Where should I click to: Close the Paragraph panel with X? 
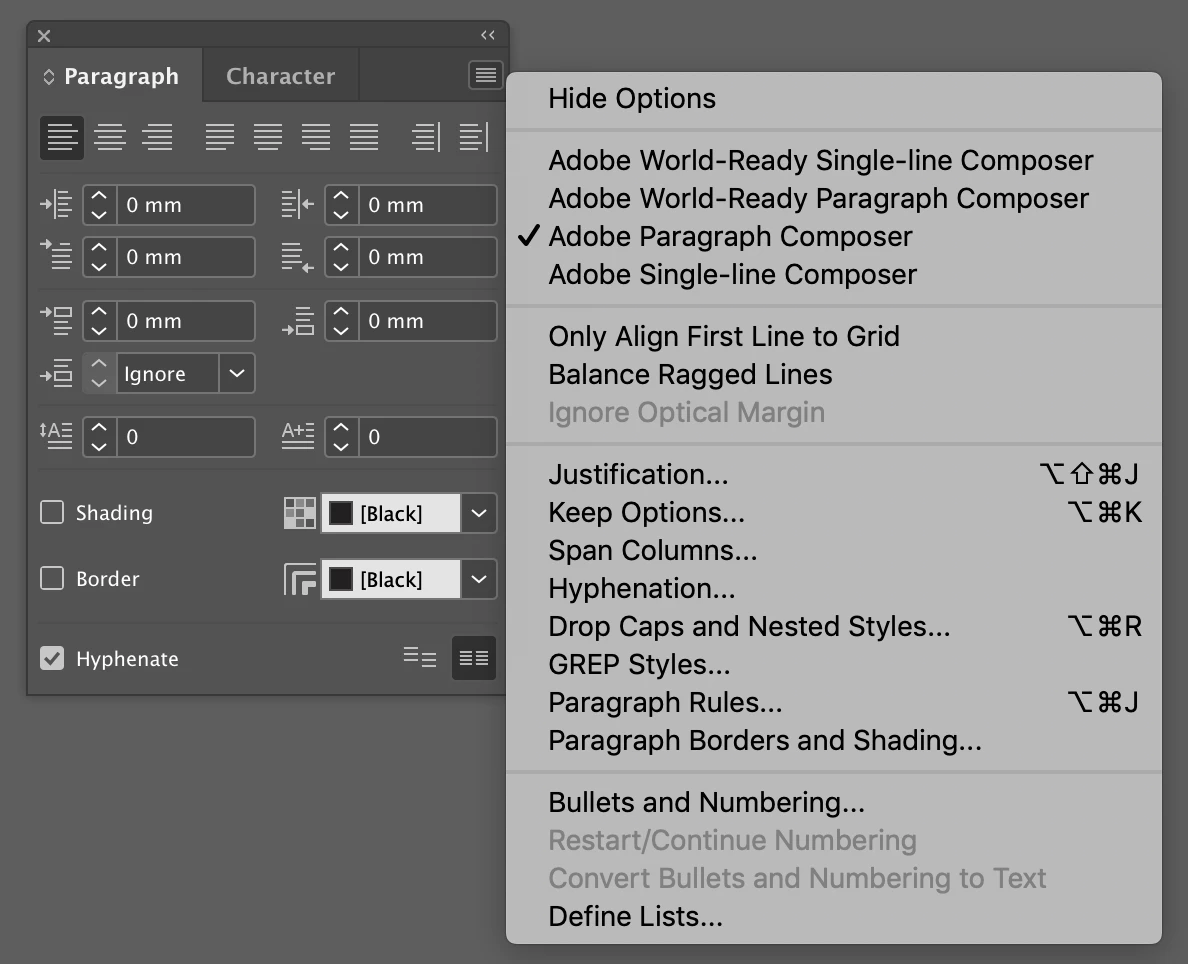(x=44, y=36)
